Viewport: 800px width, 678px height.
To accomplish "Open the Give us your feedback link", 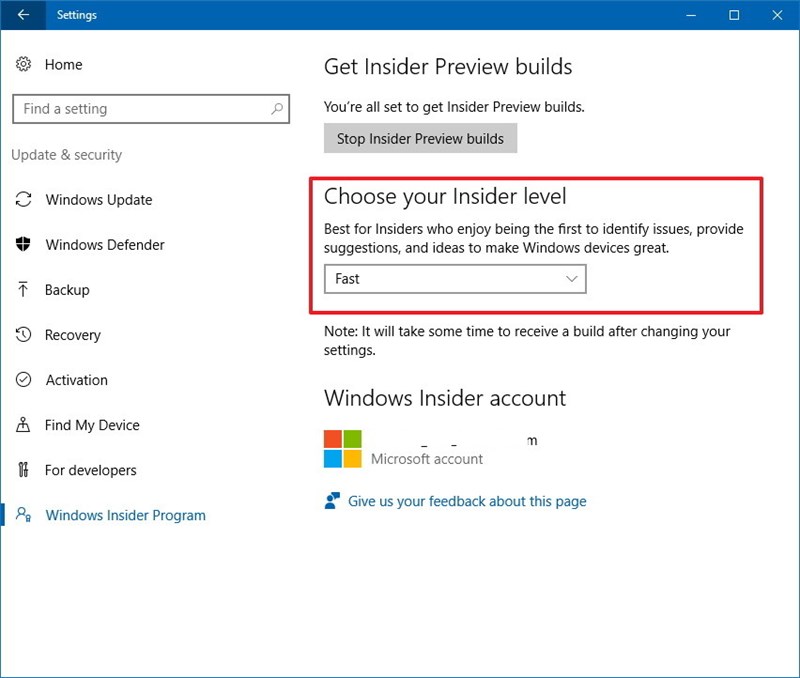I will [466, 501].
